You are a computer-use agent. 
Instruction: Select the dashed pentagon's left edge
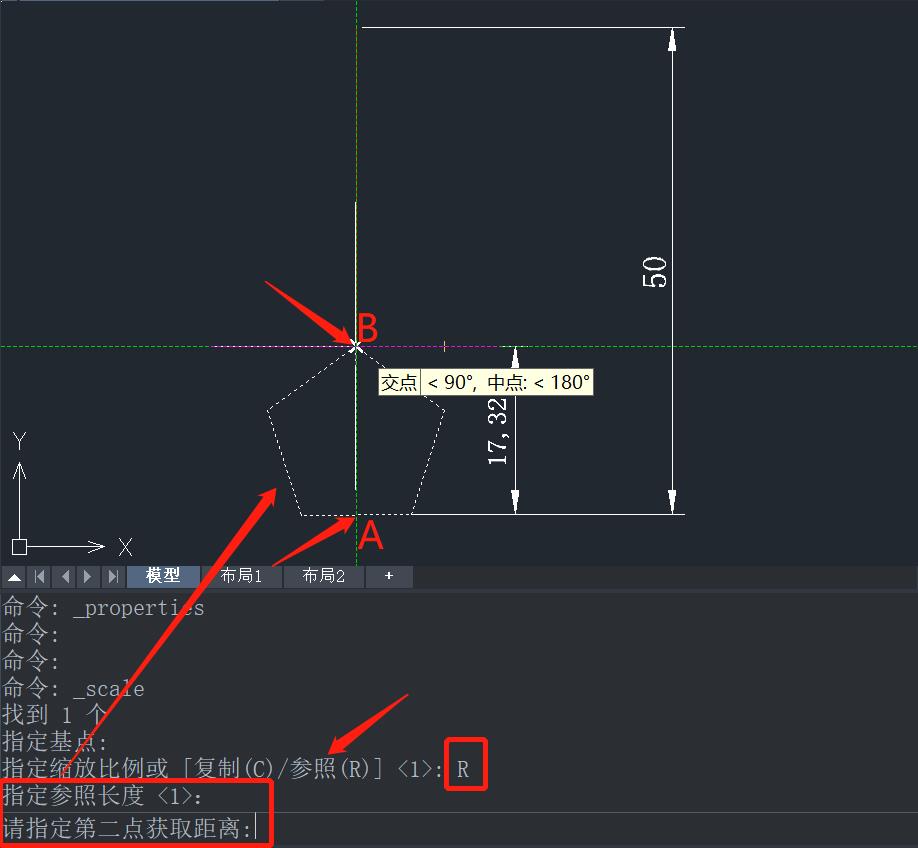tap(284, 462)
